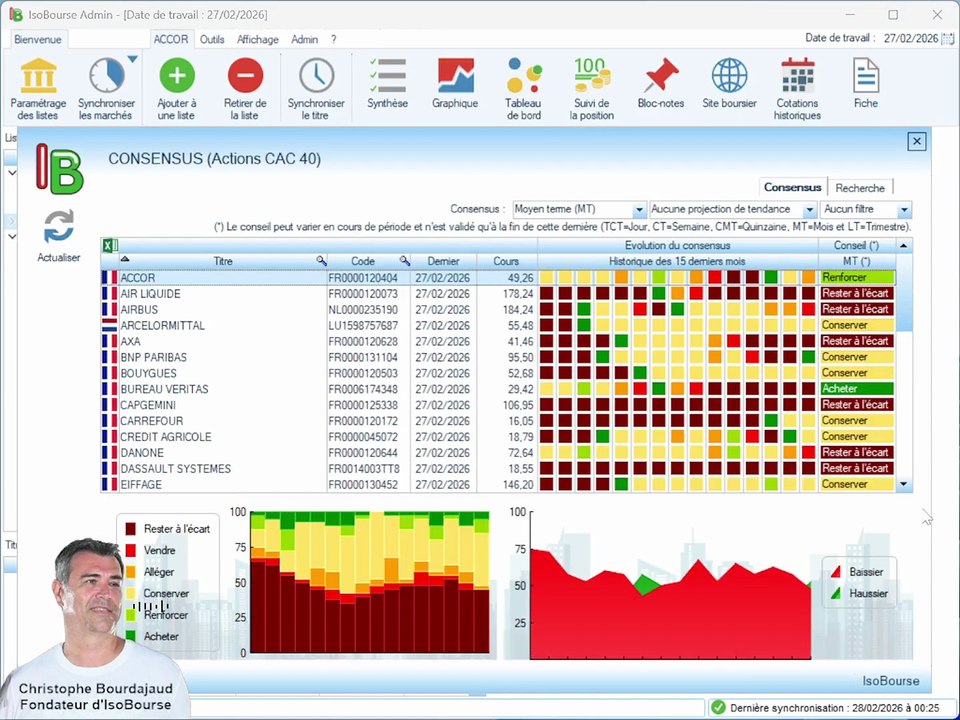The image size is (960, 720).
Task: Open the Outils menu
Action: [212, 39]
